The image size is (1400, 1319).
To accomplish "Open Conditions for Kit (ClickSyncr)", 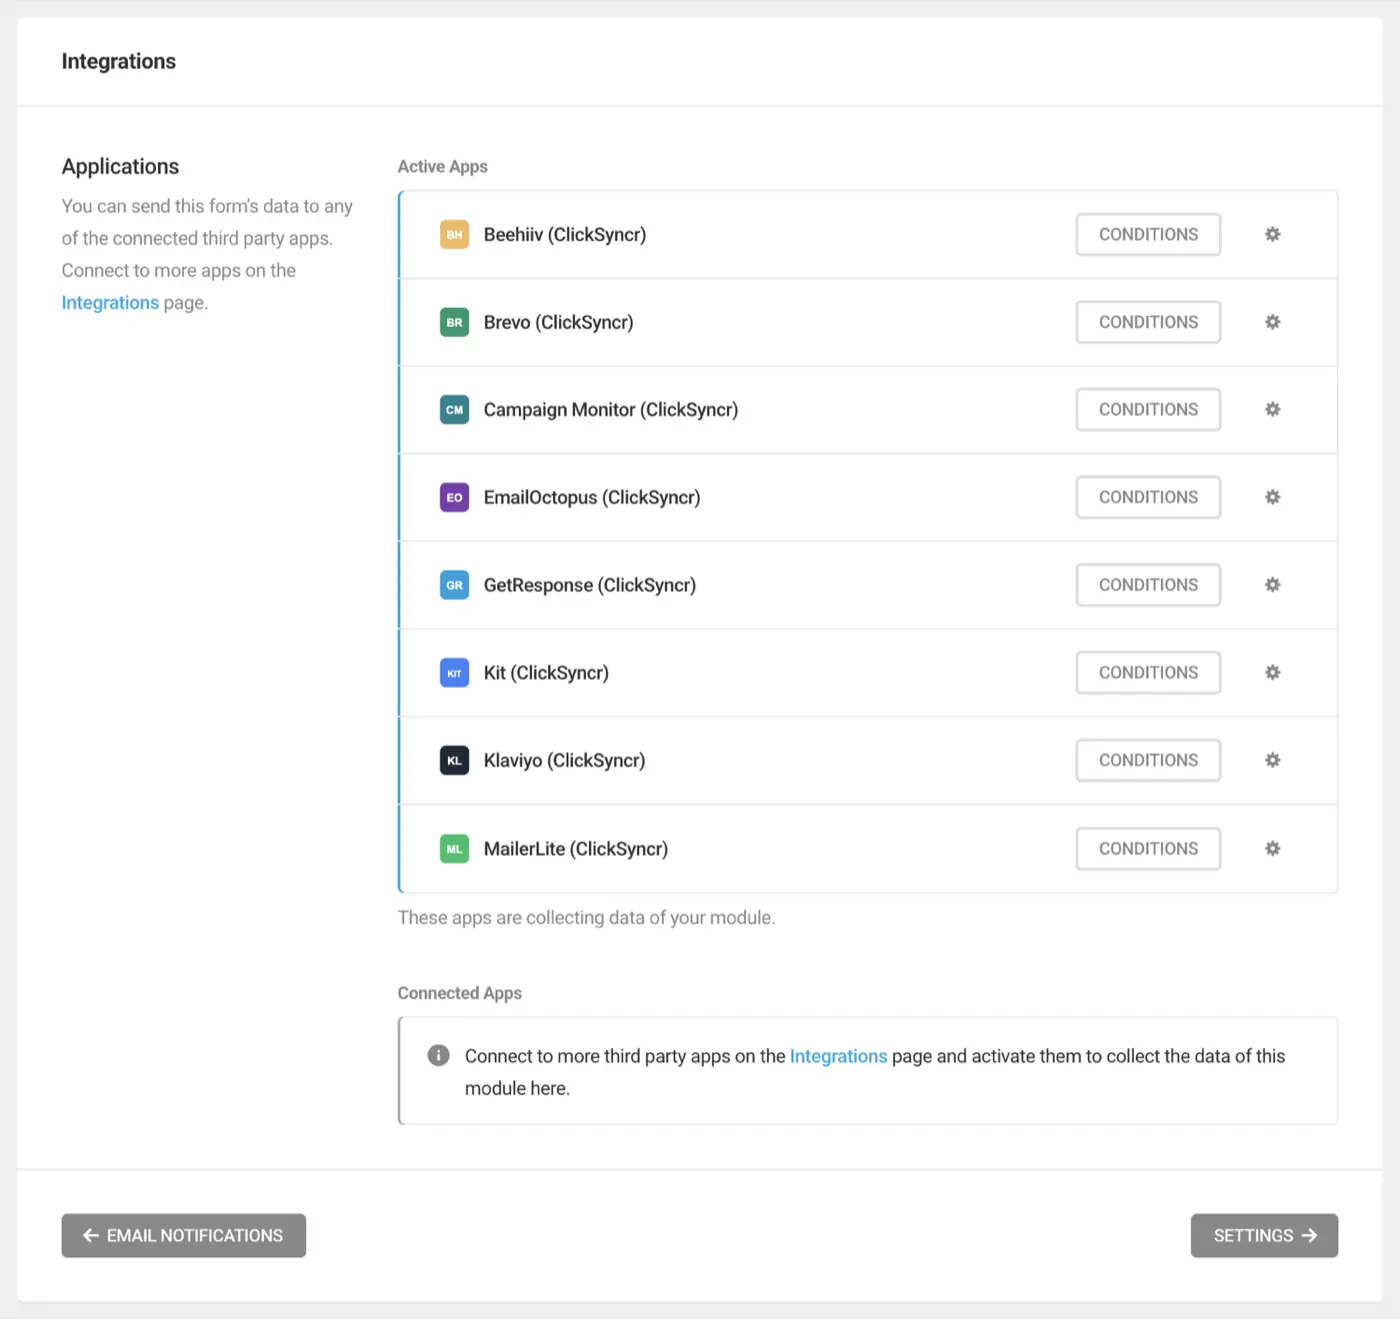I will tap(1148, 673).
